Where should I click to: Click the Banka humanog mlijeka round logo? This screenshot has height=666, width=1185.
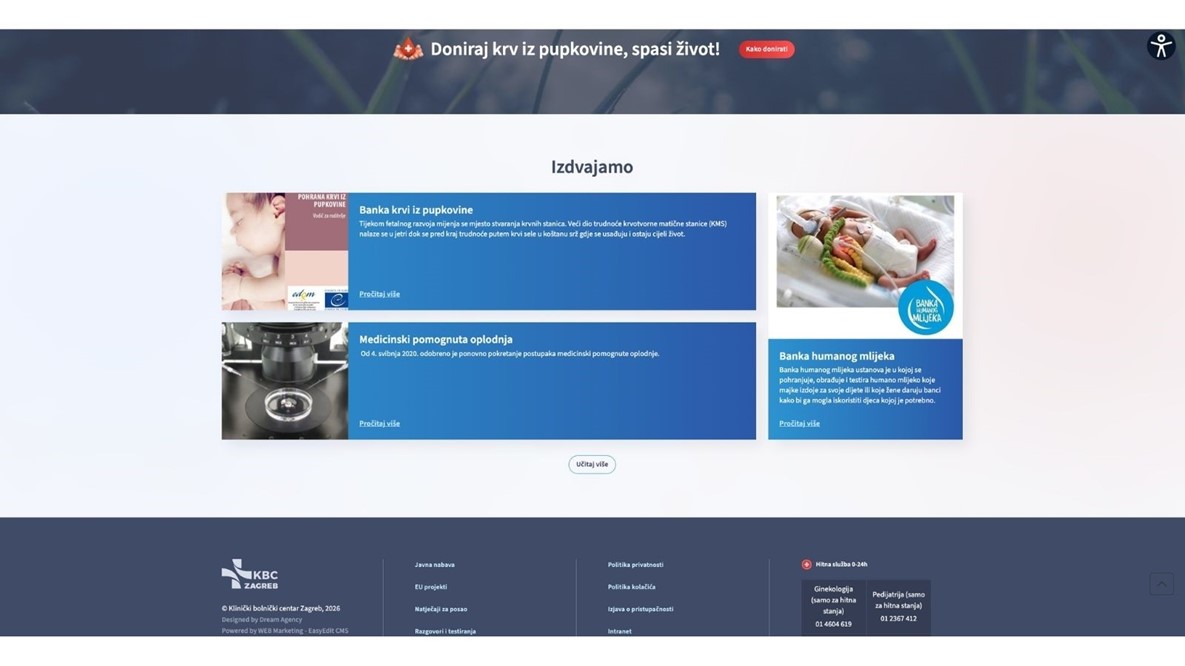click(x=925, y=308)
